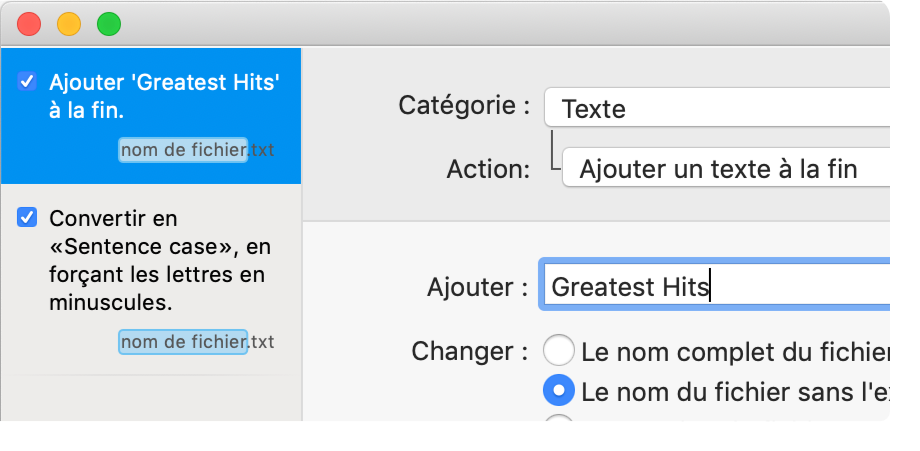This screenshot has height=451, width=920.
Task: Click the "Changer :" label
Action: (x=469, y=351)
